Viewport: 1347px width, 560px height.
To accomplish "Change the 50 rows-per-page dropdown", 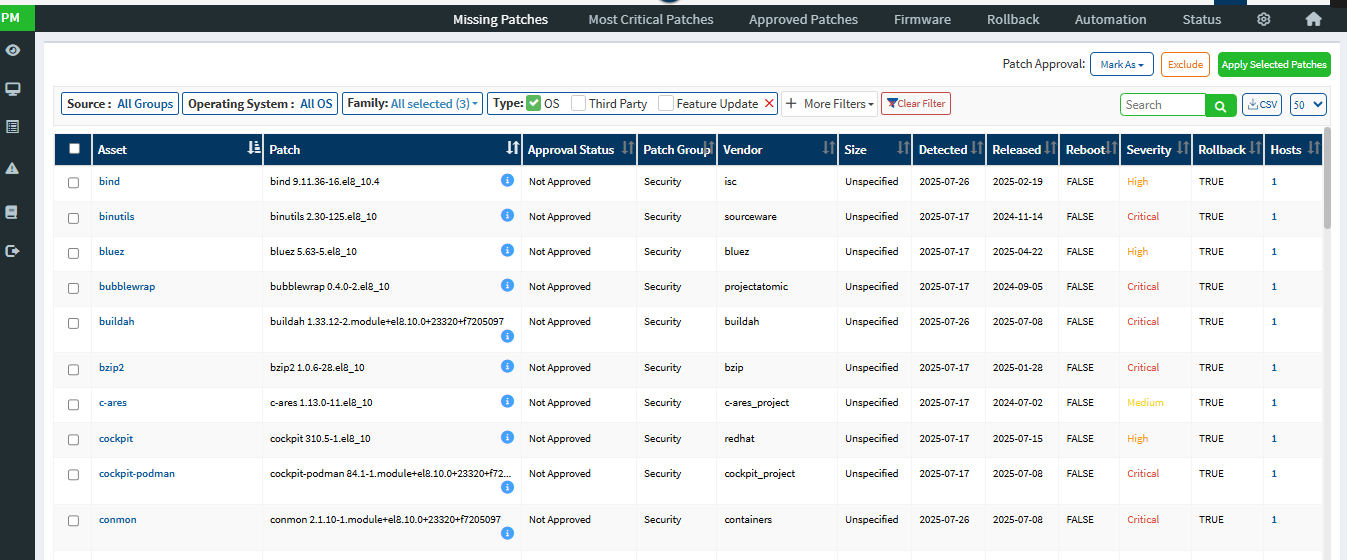I will point(1308,104).
